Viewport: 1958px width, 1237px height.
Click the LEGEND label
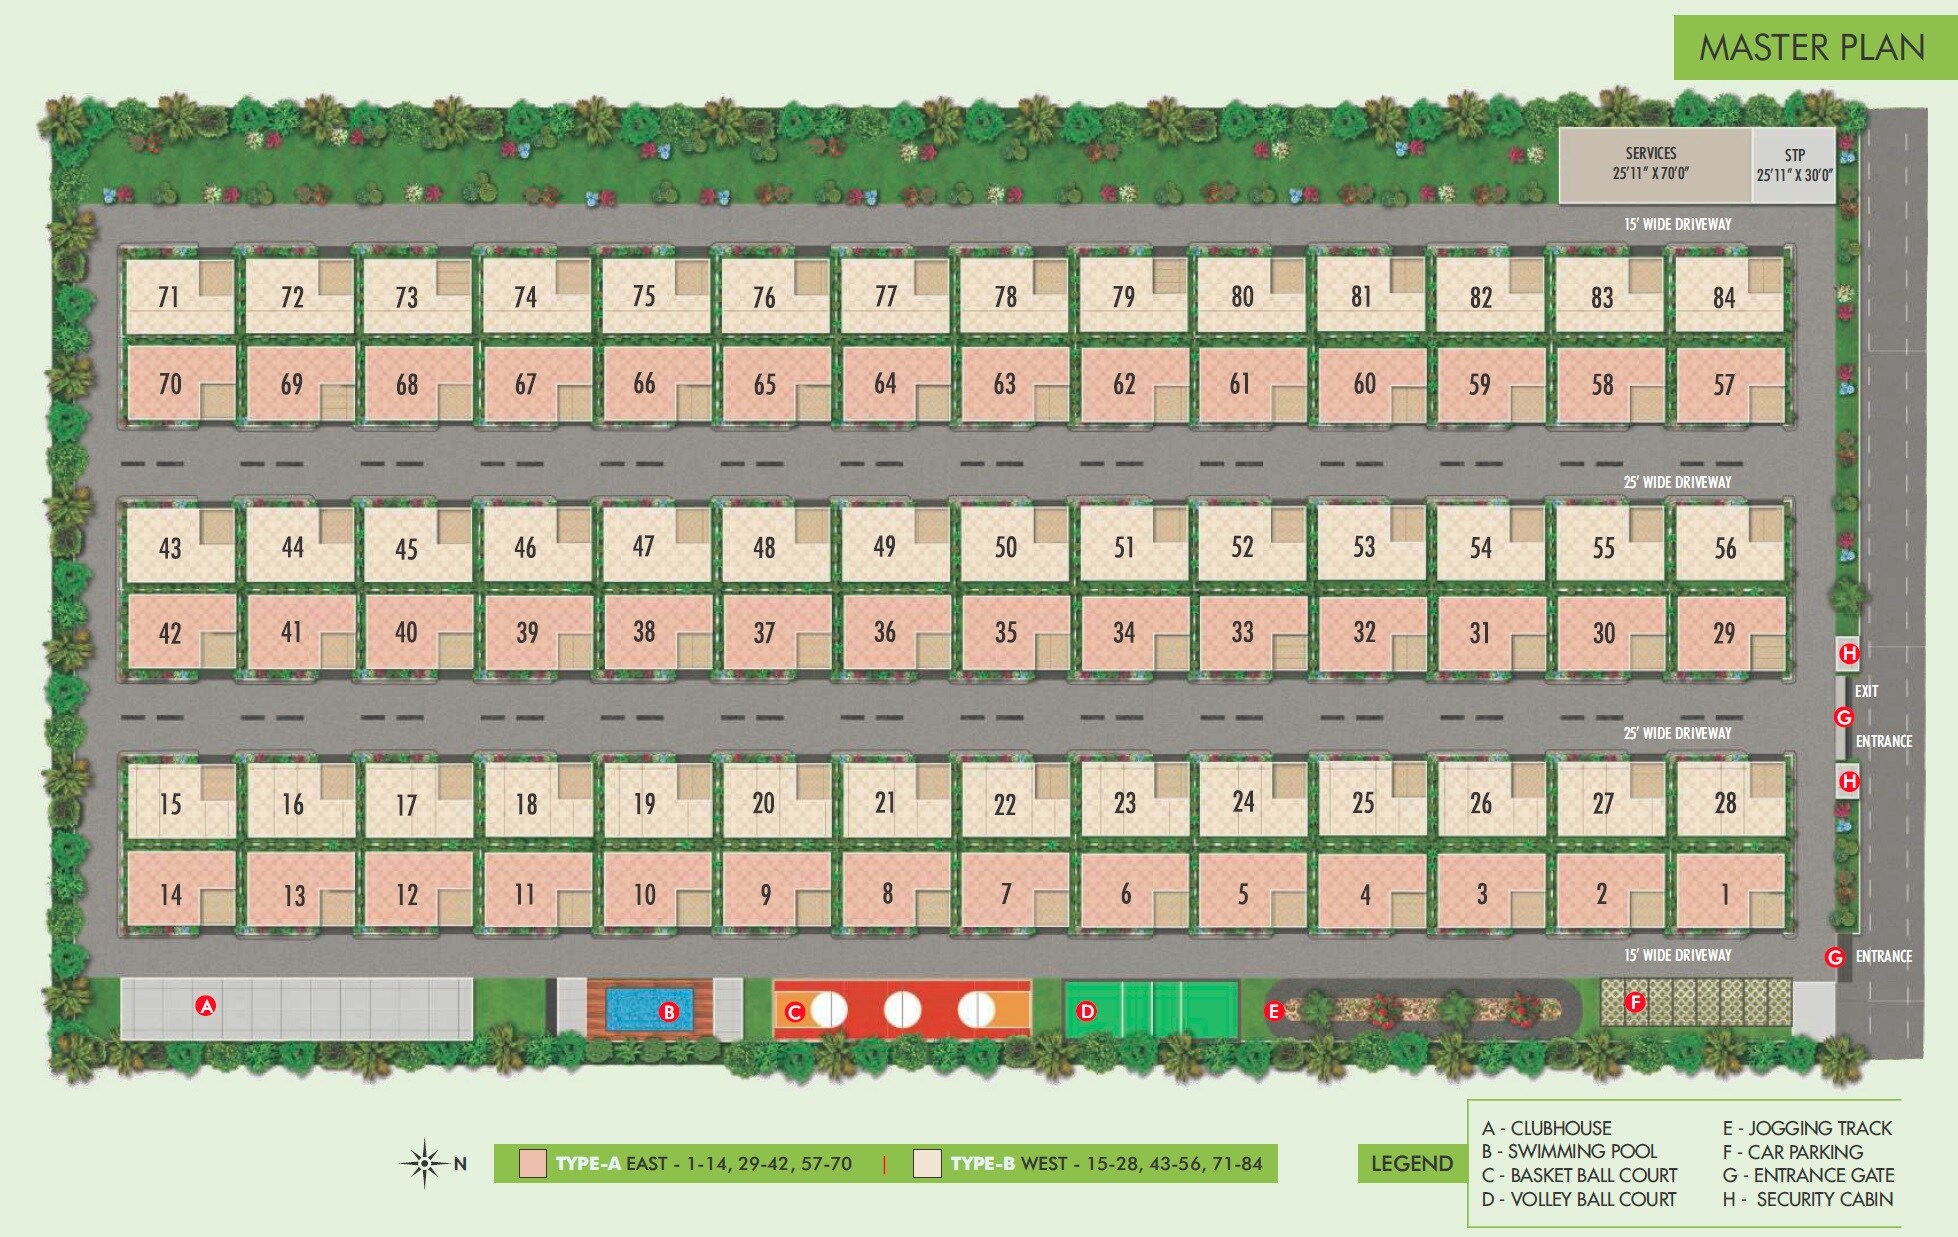click(1411, 1163)
